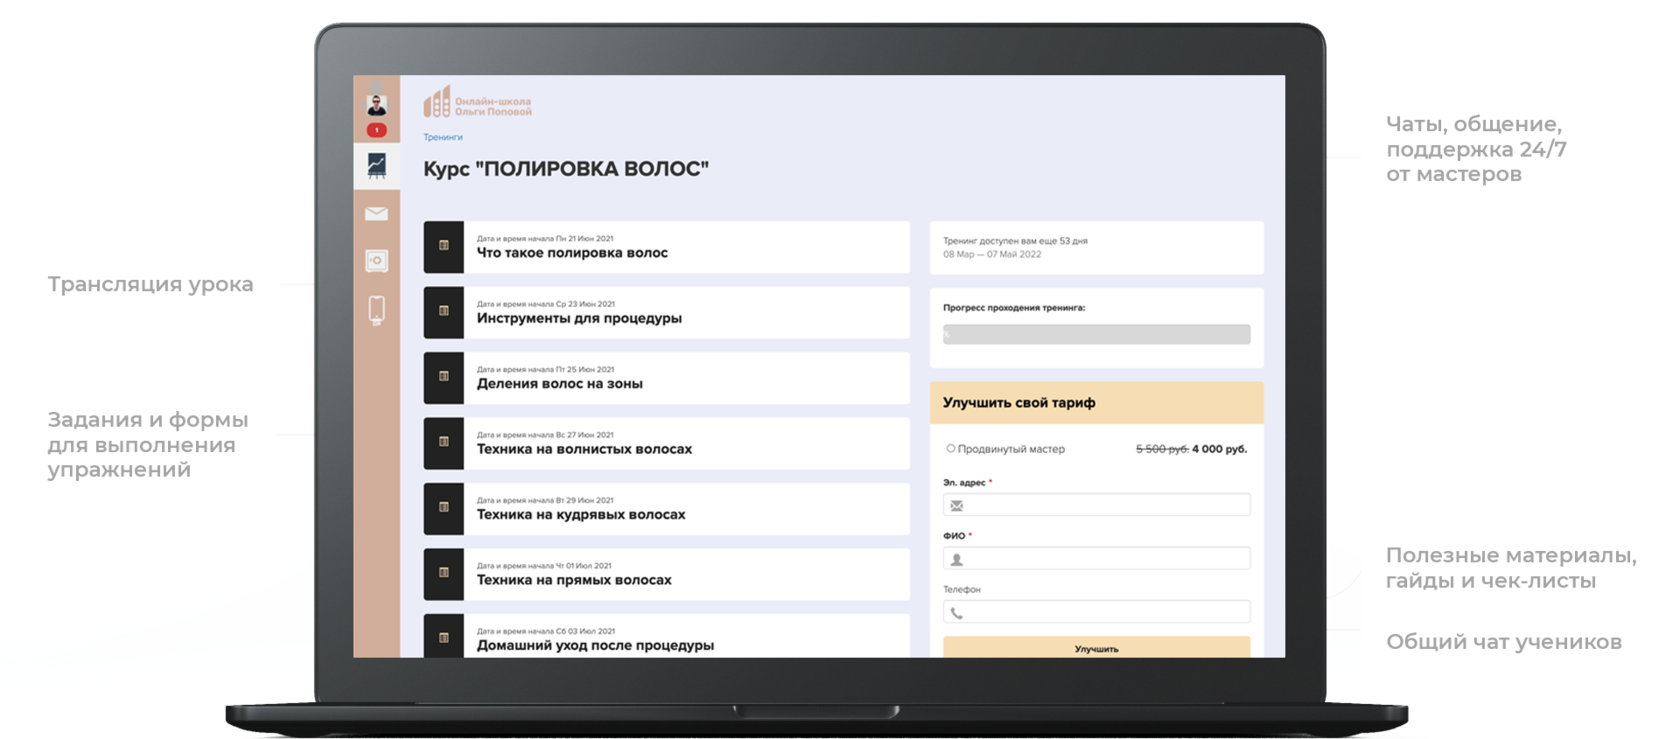Screen dimensions: 1680x739
Task: Open lesson title Техника на волнистых волосах
Action: [584, 449]
